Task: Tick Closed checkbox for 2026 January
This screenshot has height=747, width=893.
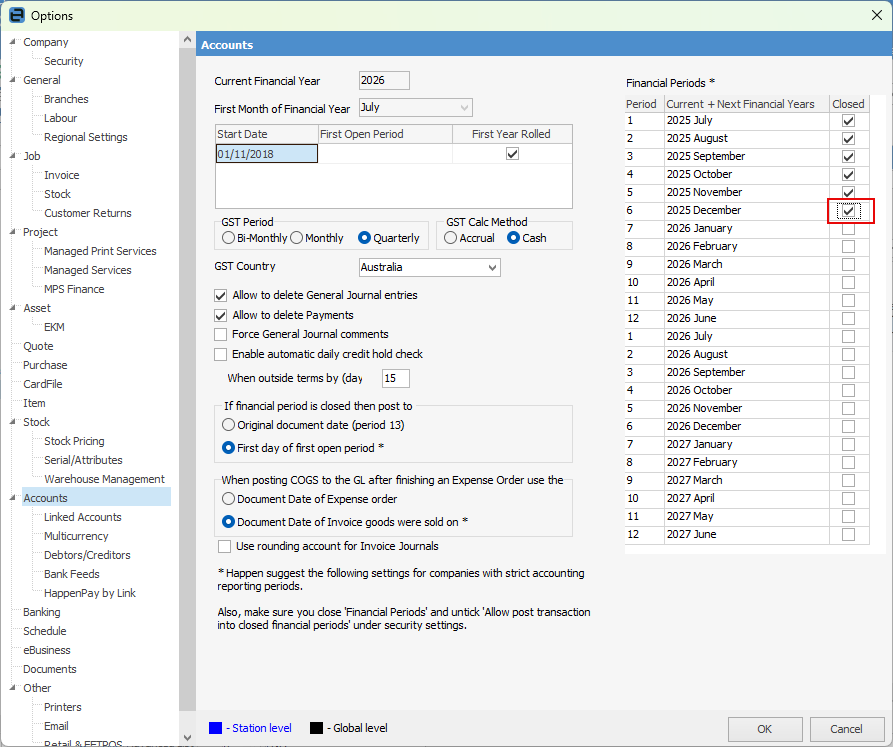Action: click(848, 229)
